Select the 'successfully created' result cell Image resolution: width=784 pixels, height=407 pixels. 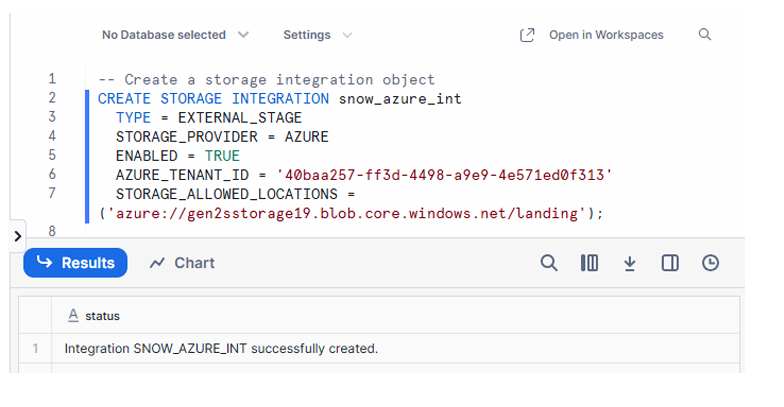click(221, 349)
